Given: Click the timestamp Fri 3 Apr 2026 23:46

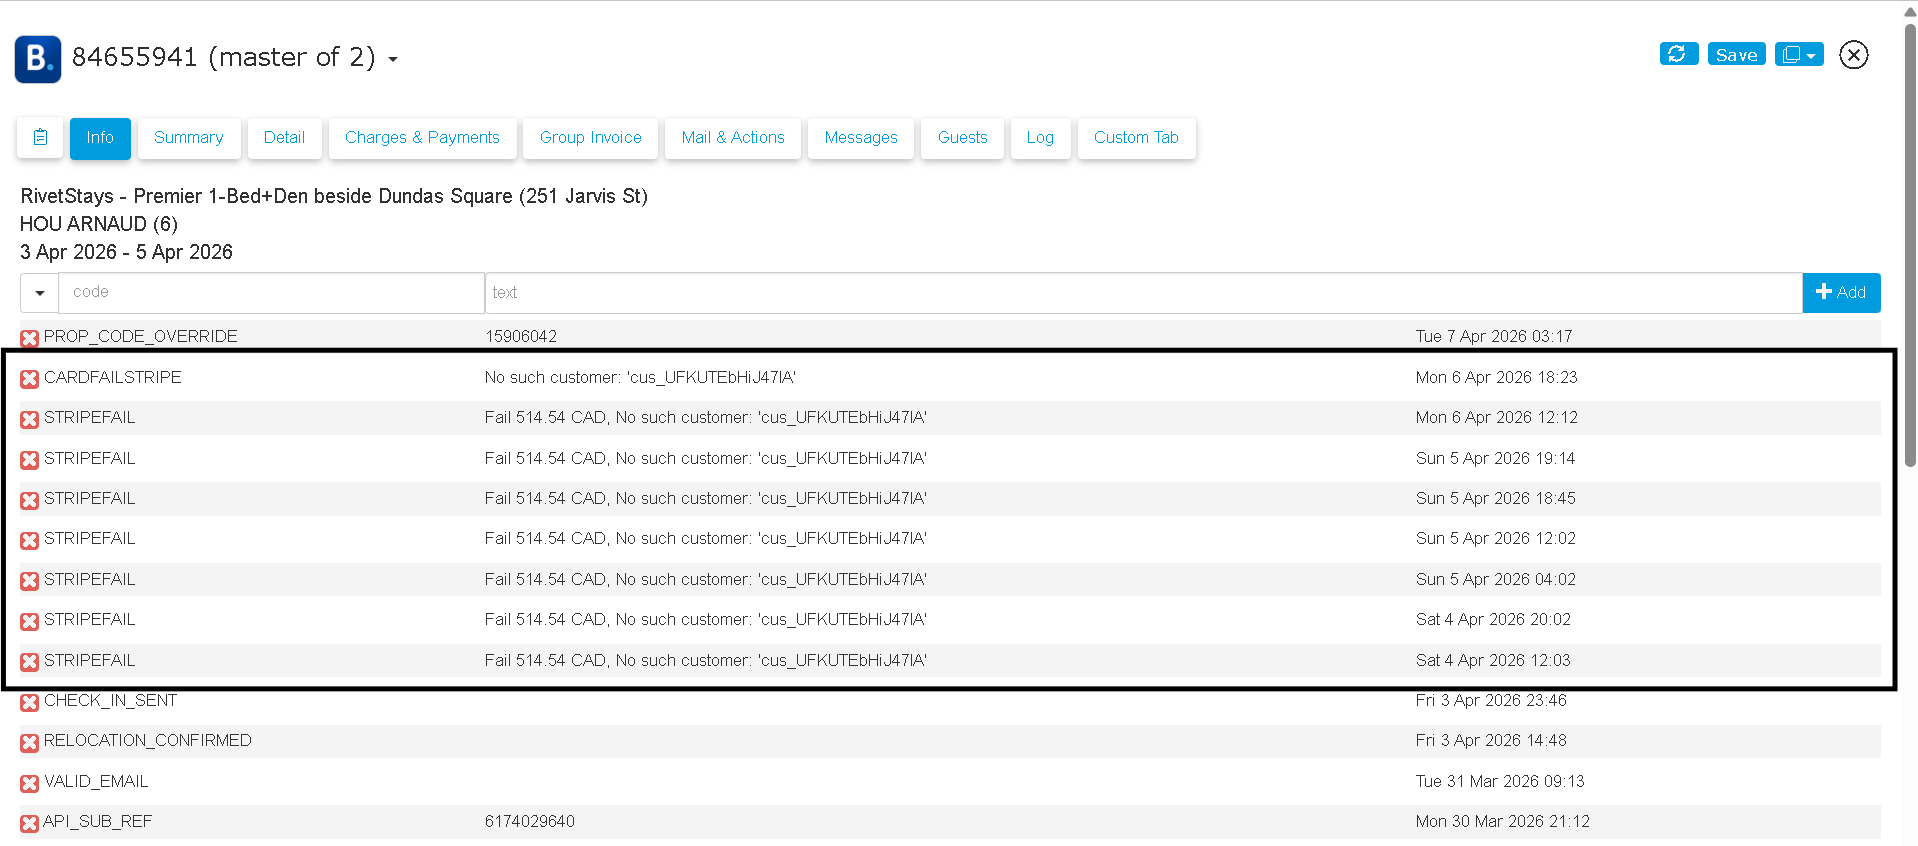Looking at the screenshot, I should pyautogui.click(x=1491, y=701).
